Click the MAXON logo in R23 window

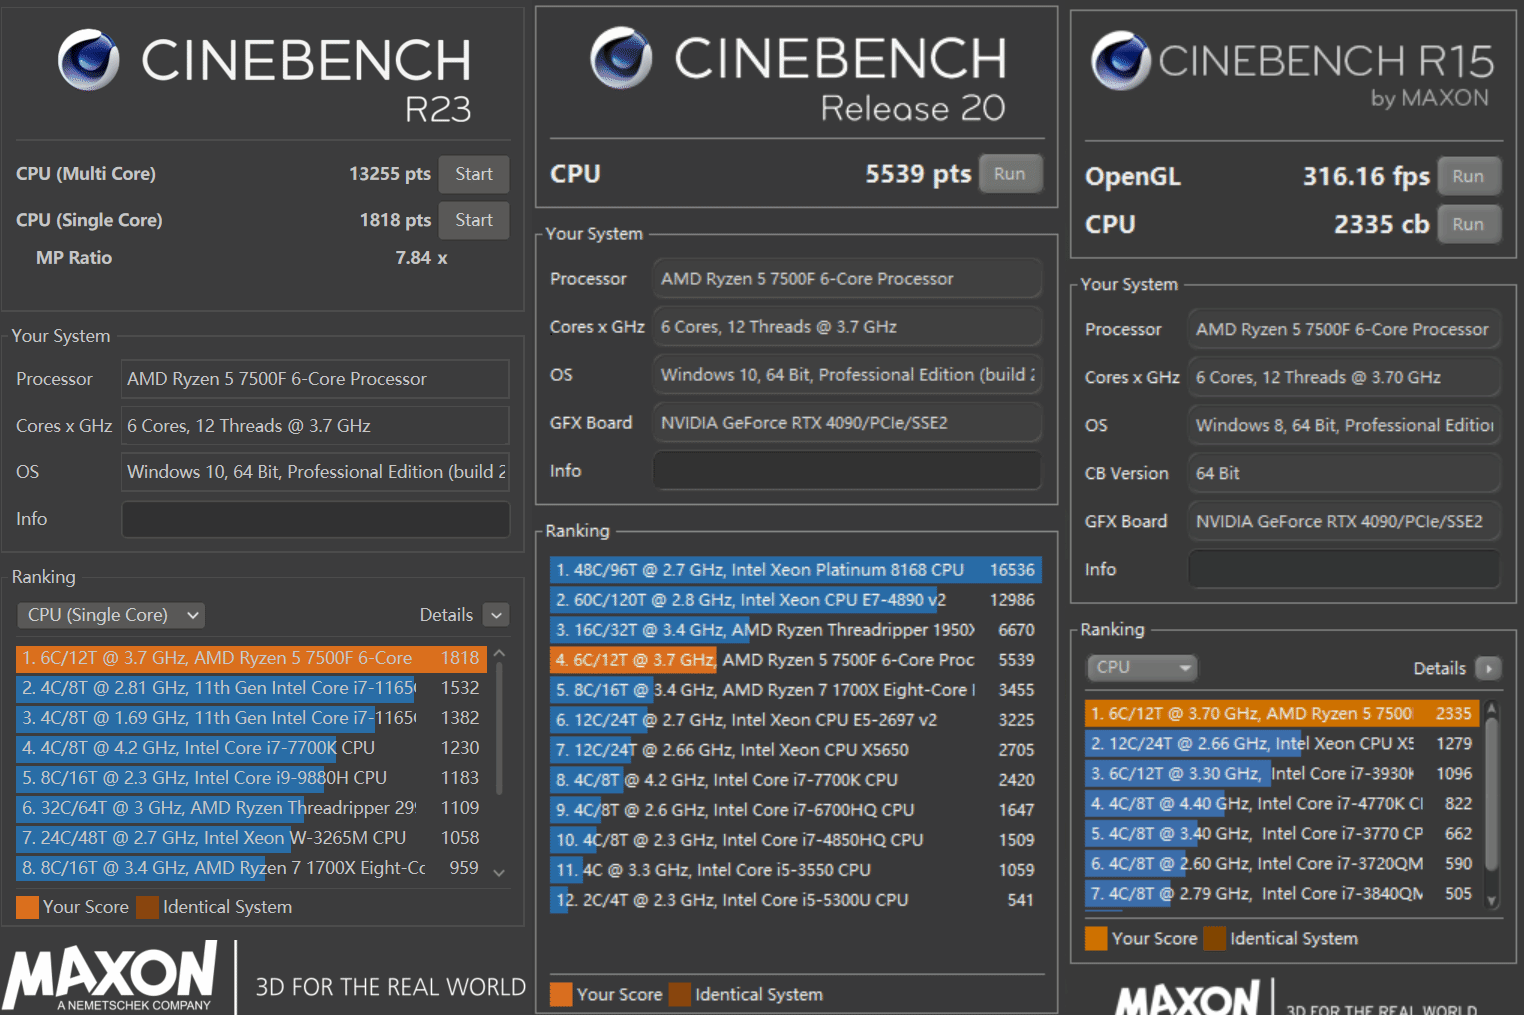click(110, 976)
